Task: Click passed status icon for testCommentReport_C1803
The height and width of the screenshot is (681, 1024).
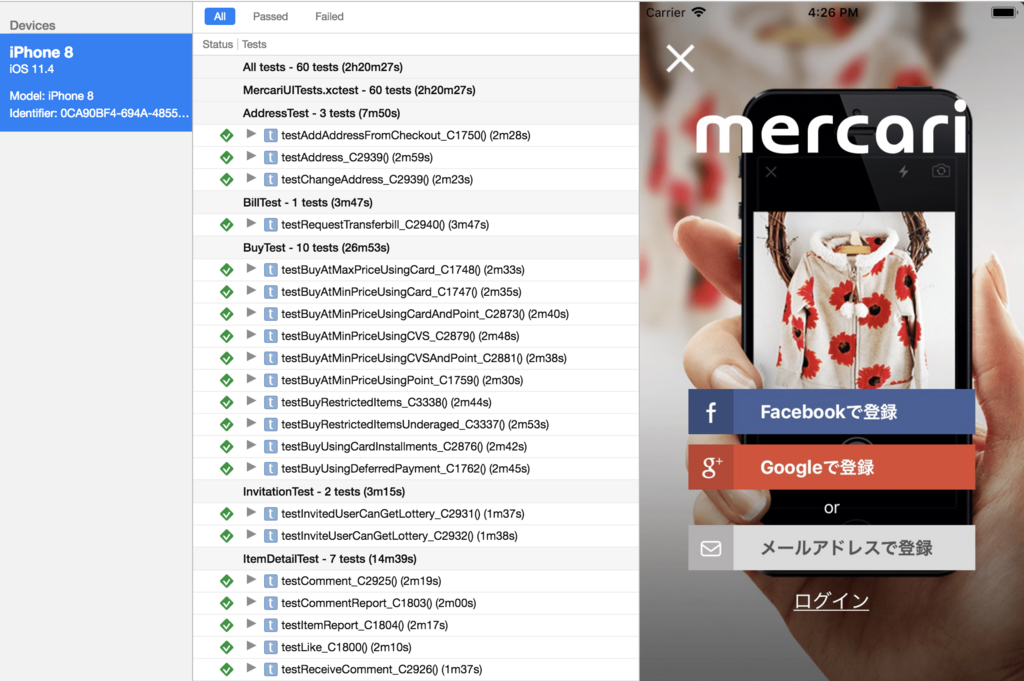Action: [x=227, y=603]
